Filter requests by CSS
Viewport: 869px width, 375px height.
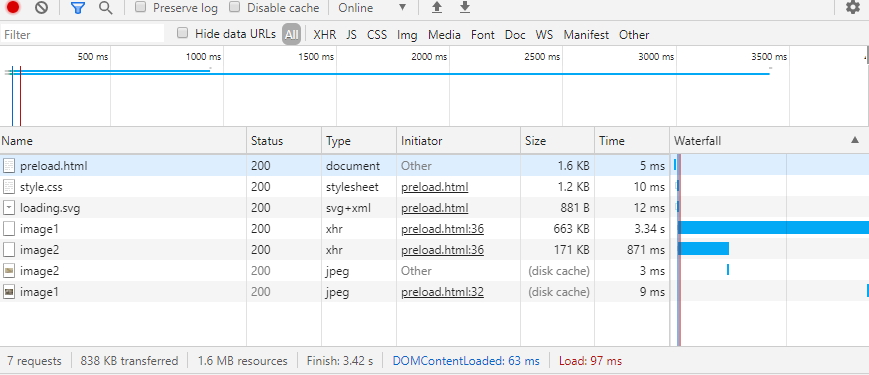[x=377, y=34]
